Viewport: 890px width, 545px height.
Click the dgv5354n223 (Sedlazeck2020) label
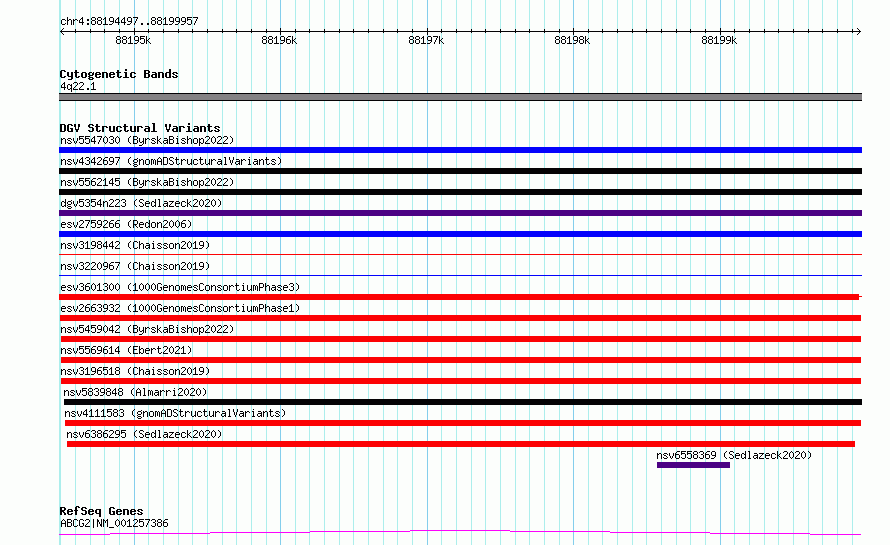[x=141, y=203]
